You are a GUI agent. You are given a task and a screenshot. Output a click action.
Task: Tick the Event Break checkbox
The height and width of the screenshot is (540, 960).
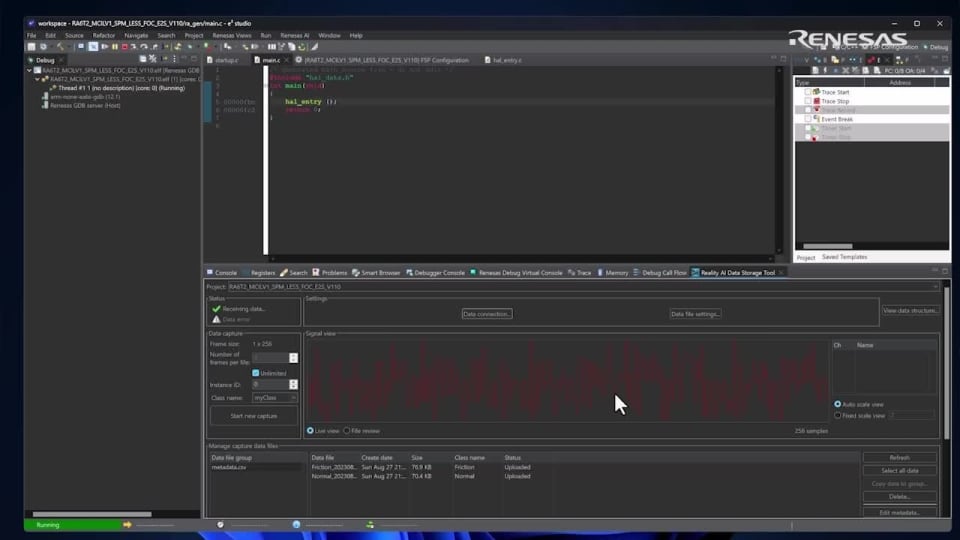(808, 119)
